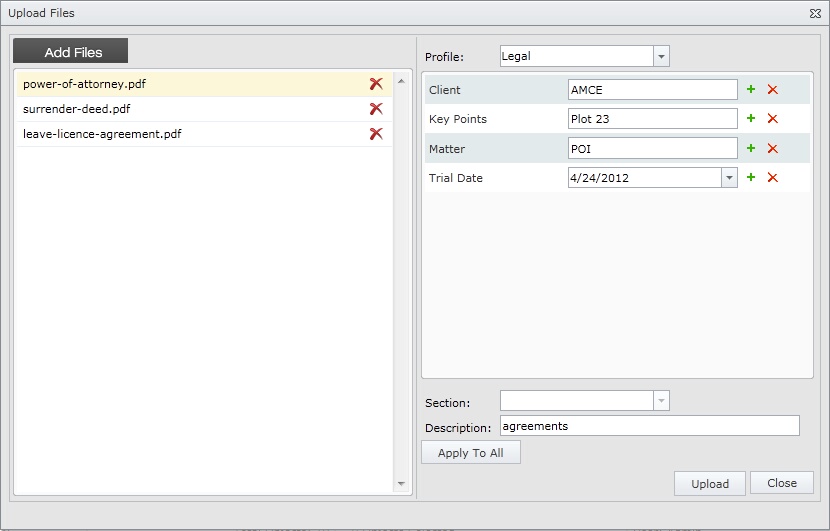Remove power-of-attorney.pdf with its red X
Viewport: 830px width, 531px height.
[376, 84]
